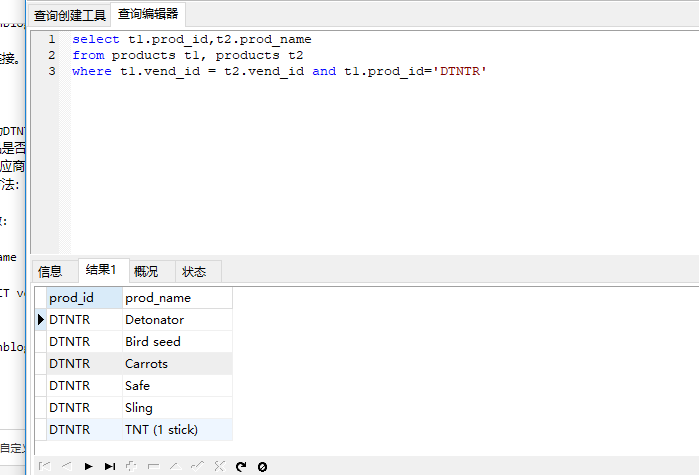This screenshot has width=699, height=475.
Task: Go to first record in navigator
Action: click(x=44, y=466)
